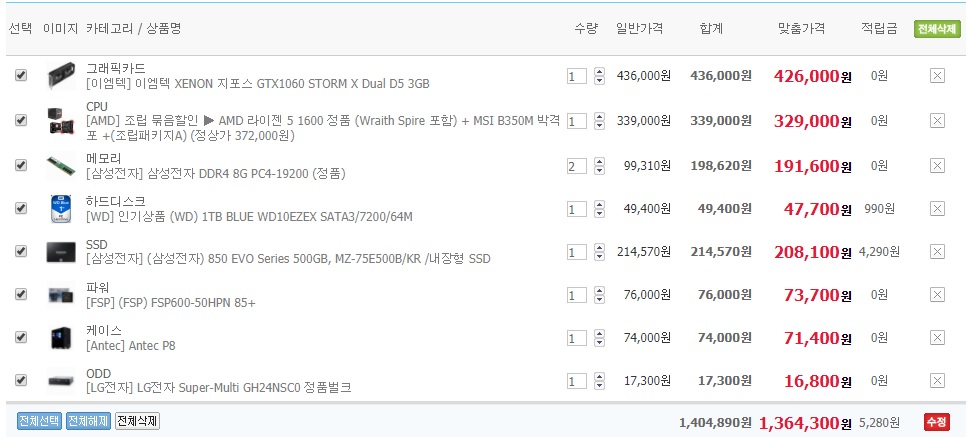Click the 카테고리 / 상품명 column header
Image resolution: width=968 pixels, height=444 pixels.
pyautogui.click(x=133, y=28)
